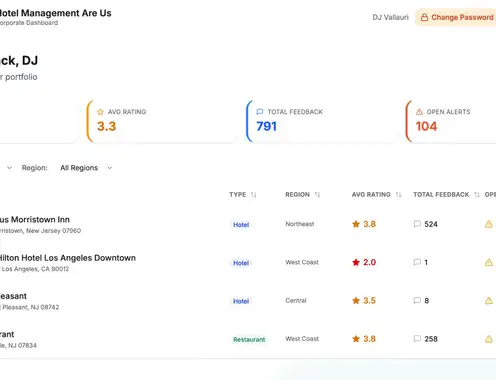Click West Coast in the Hilton row
This screenshot has height=380, width=496.
click(302, 262)
